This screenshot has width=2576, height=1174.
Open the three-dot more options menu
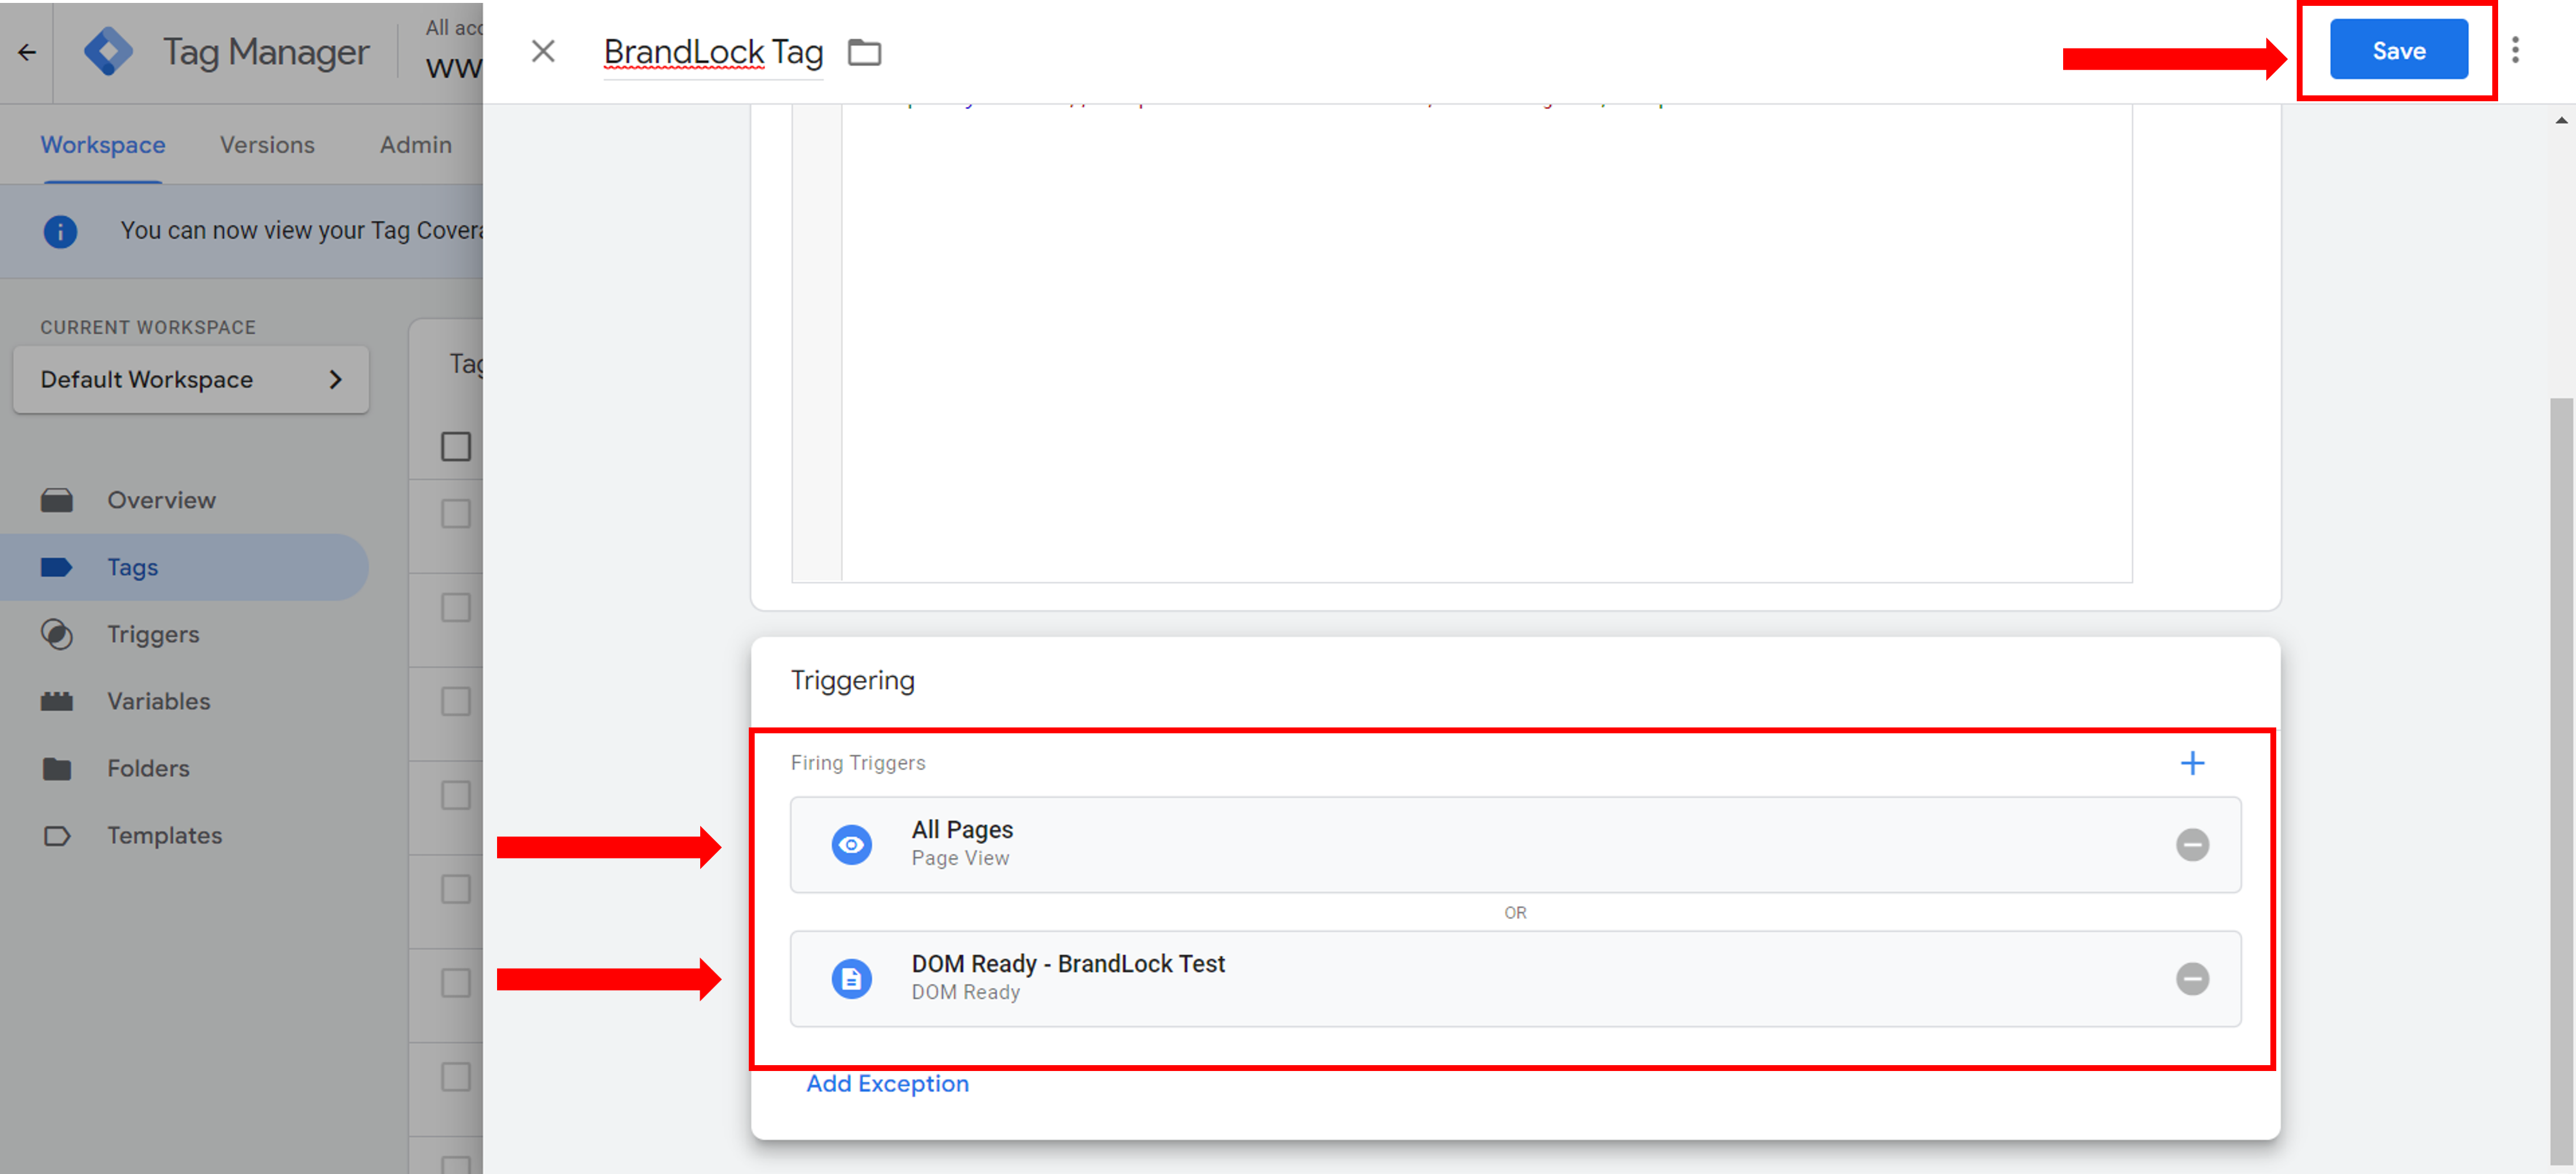[x=2515, y=50]
